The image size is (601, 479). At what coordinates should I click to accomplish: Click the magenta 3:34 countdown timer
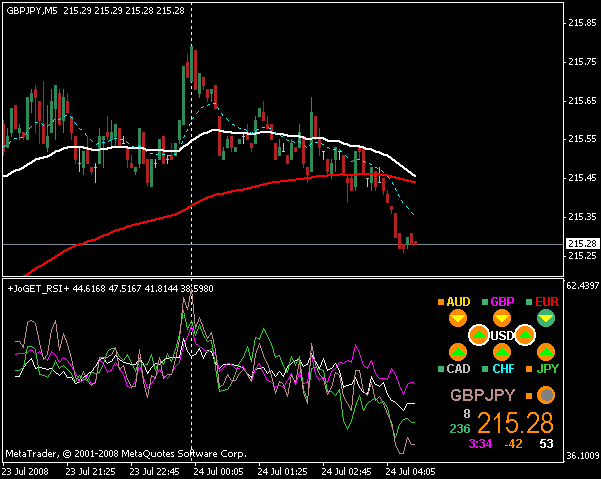[480, 444]
